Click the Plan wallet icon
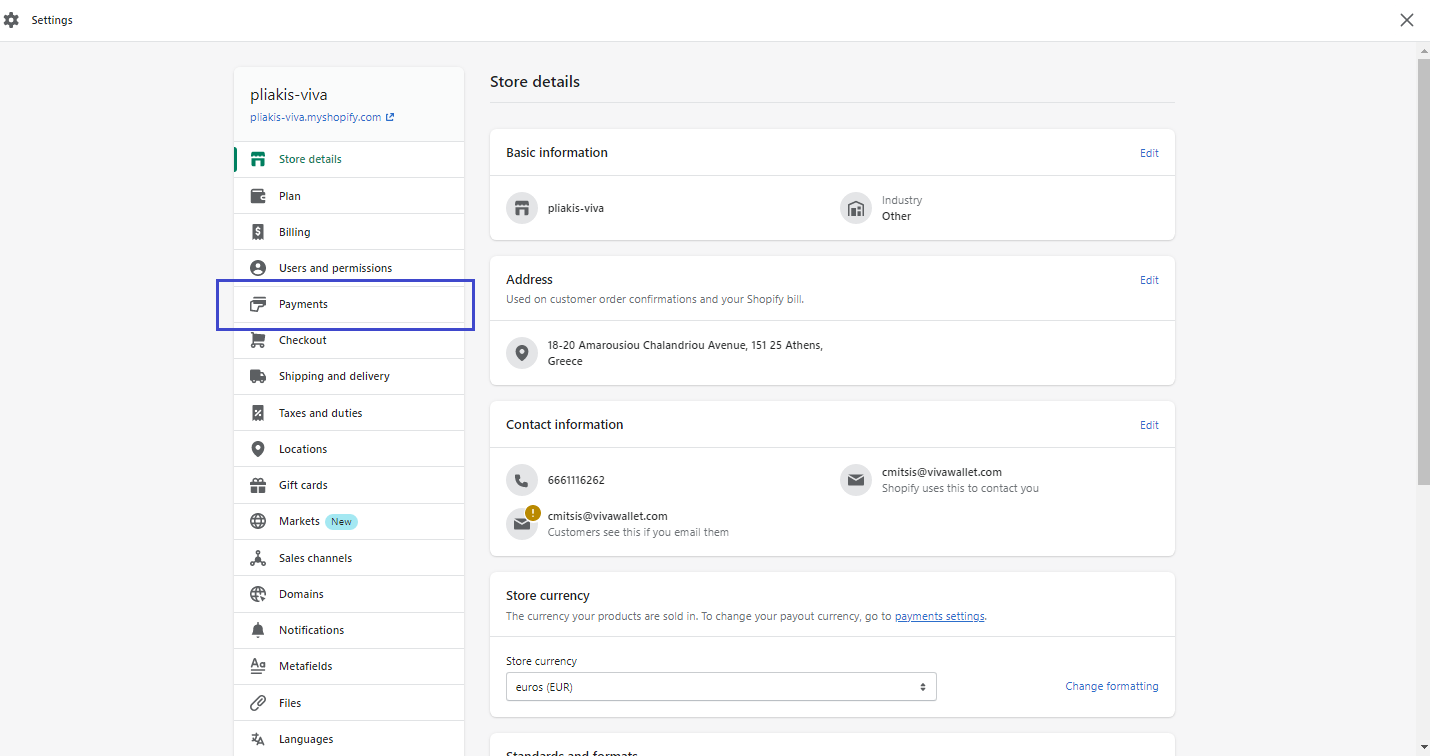The width and height of the screenshot is (1430, 756). pyautogui.click(x=258, y=196)
